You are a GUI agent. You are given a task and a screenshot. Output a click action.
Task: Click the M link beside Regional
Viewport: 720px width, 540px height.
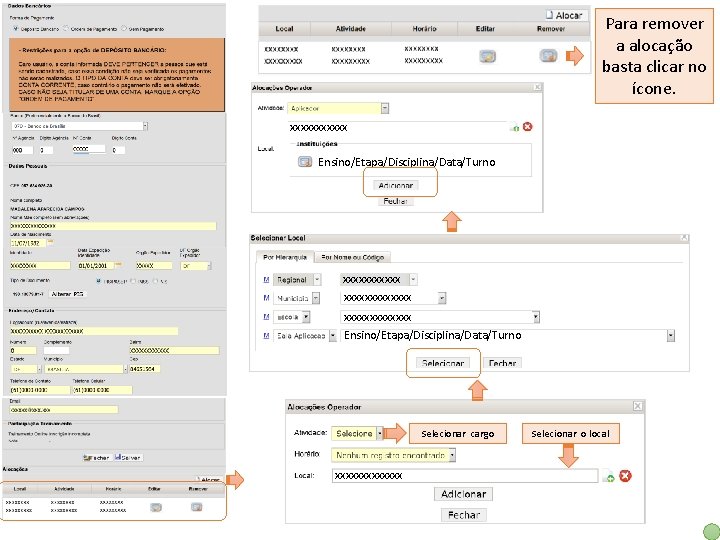(x=266, y=279)
